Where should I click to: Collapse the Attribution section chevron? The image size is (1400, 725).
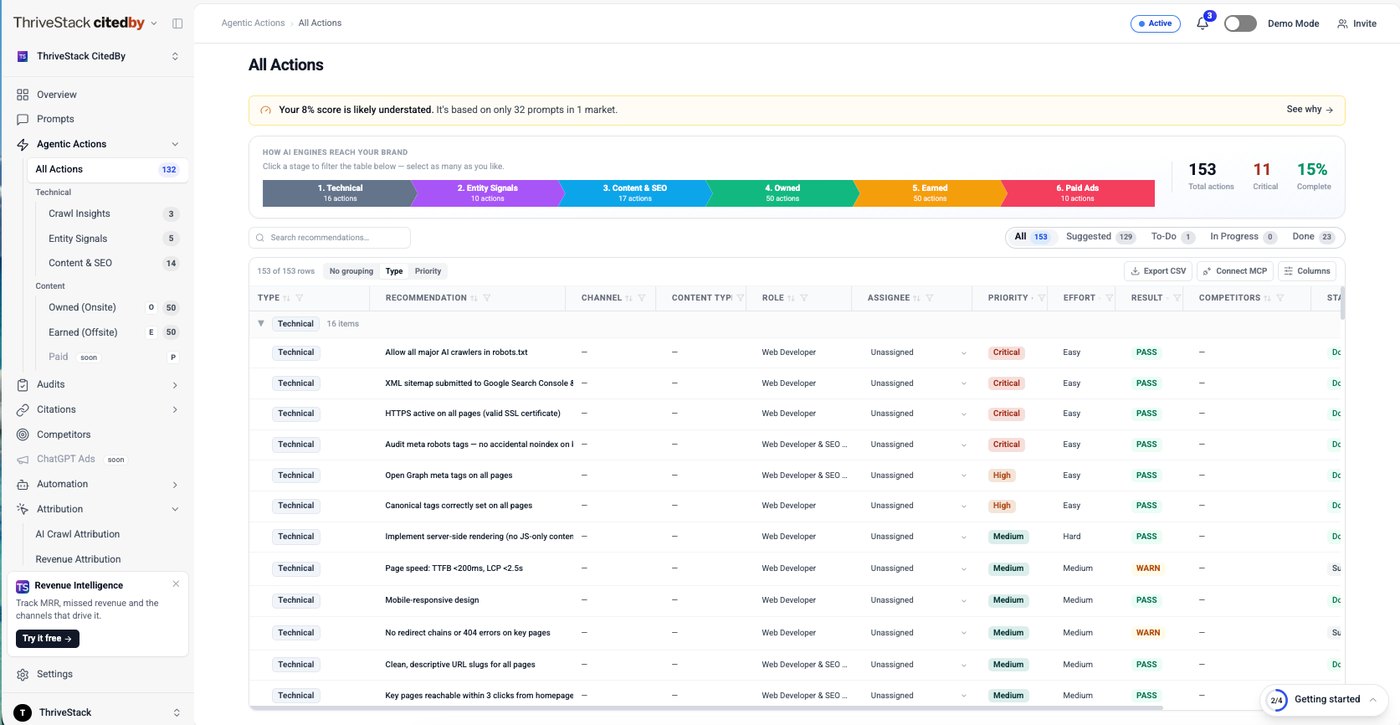click(175, 509)
